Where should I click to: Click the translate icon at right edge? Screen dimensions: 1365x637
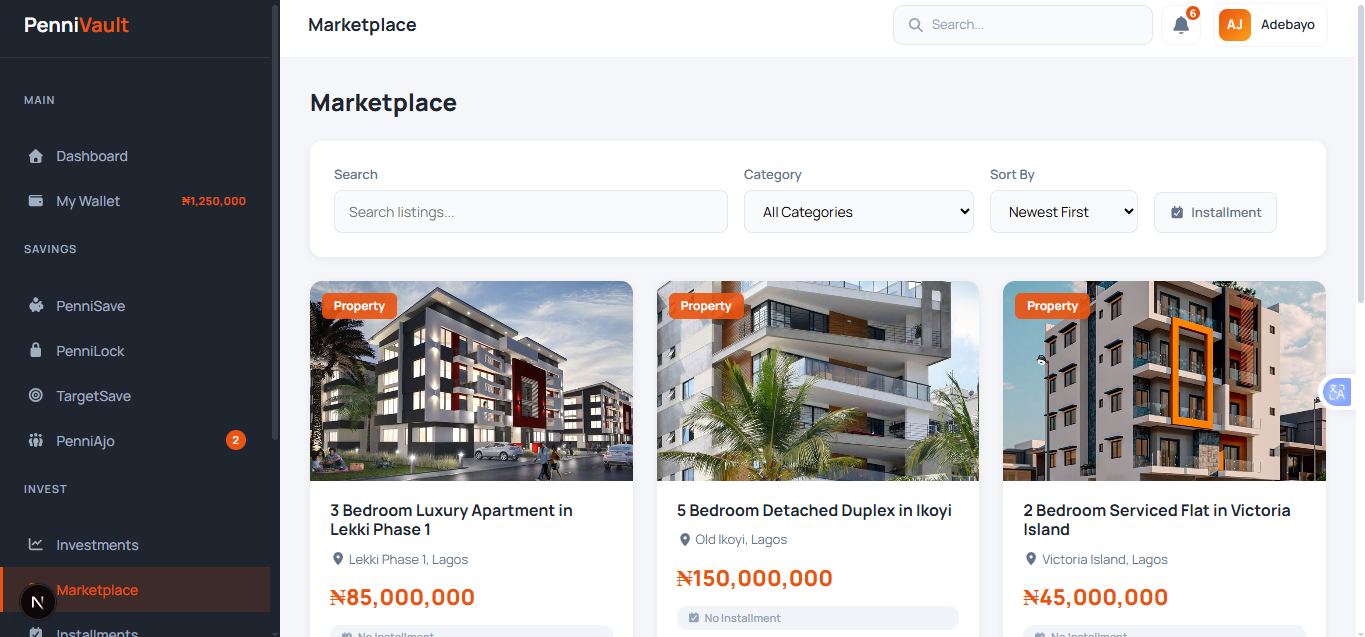[x=1337, y=392]
